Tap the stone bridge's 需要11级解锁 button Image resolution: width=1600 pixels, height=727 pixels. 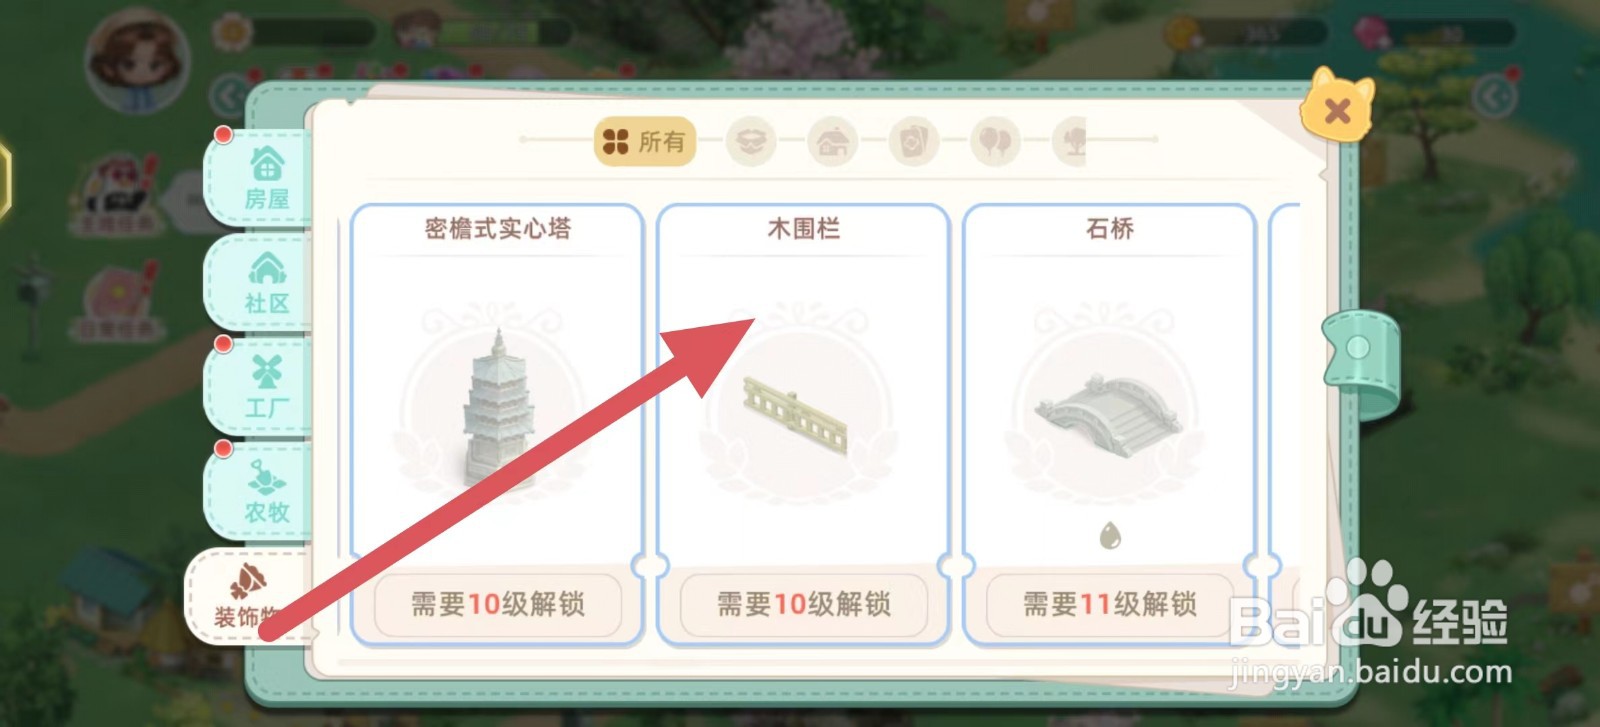[1110, 604]
